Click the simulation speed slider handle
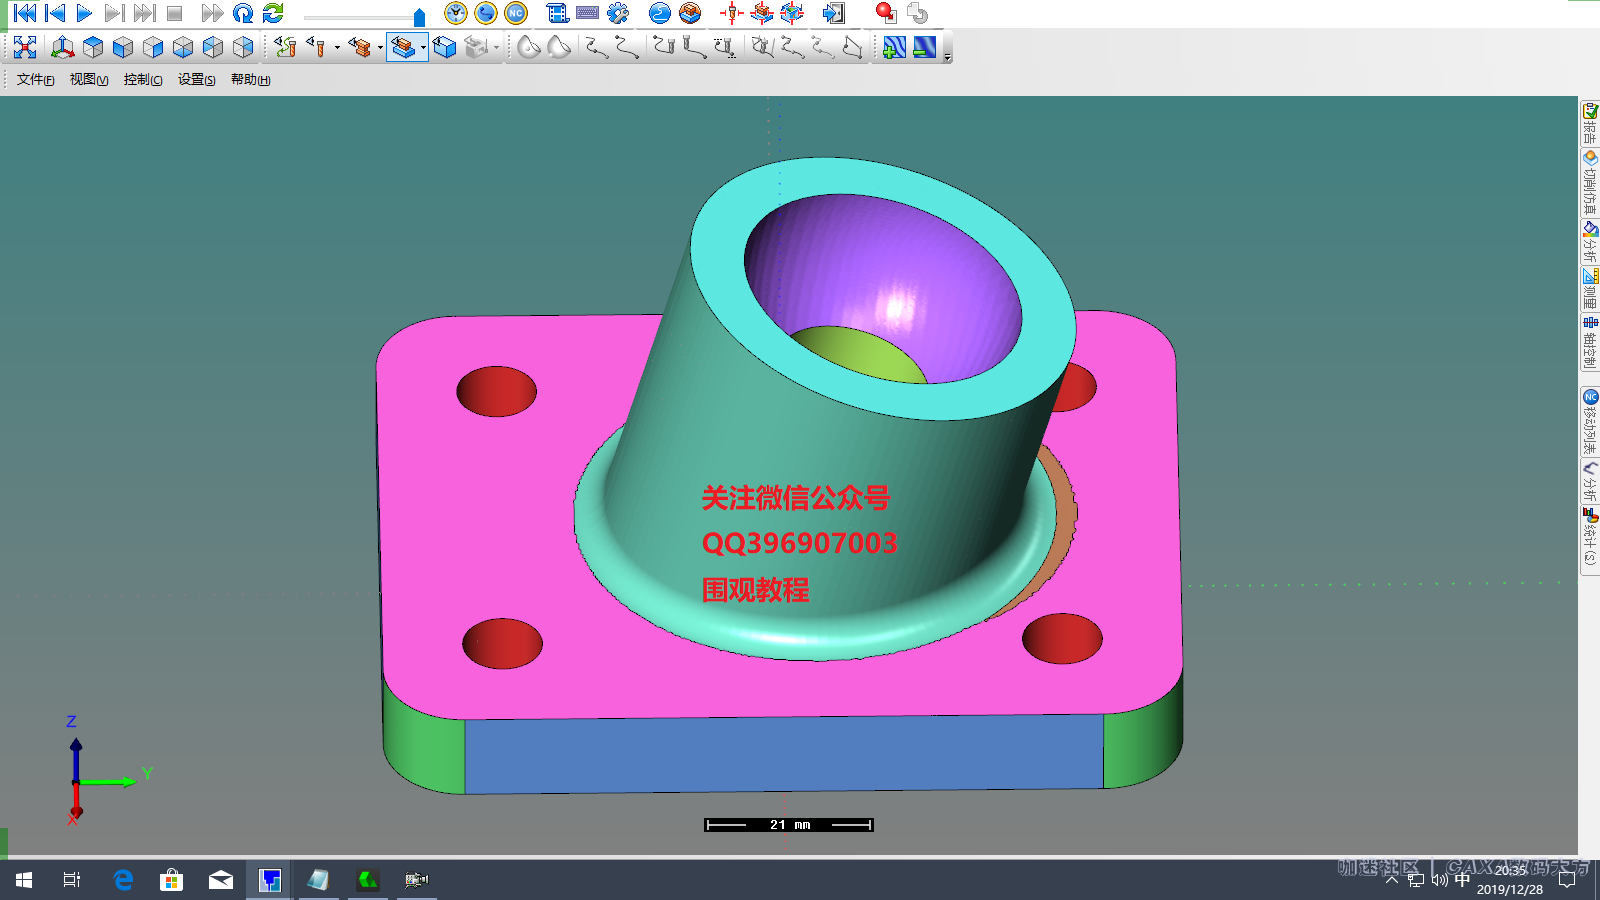1600x900 pixels. click(419, 17)
